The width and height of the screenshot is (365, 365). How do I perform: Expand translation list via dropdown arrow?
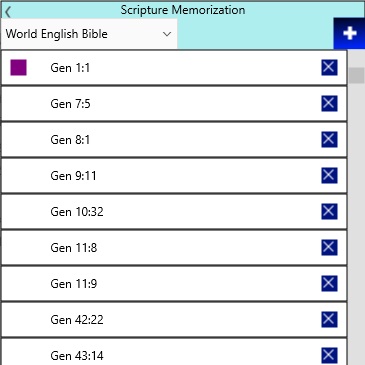click(x=167, y=34)
